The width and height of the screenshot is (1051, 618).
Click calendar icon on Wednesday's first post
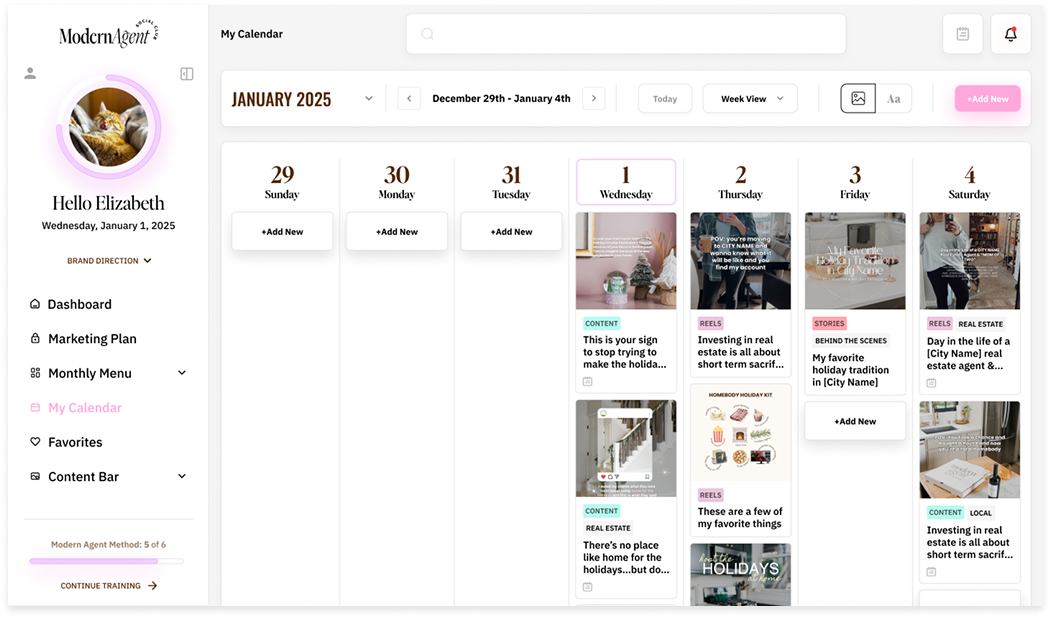point(588,382)
